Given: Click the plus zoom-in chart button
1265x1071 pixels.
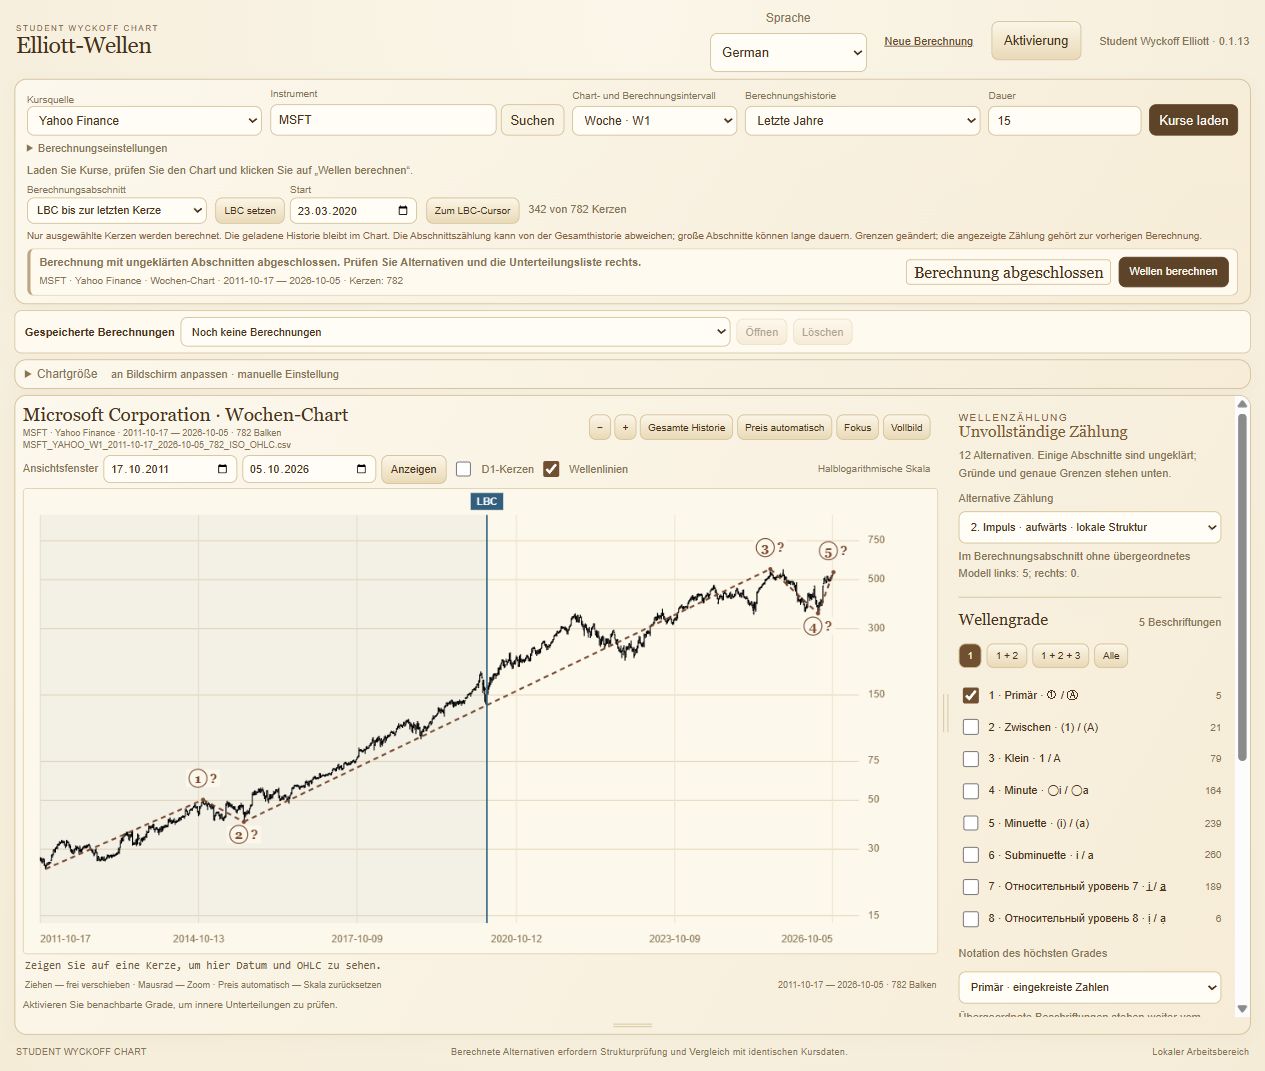Looking at the screenshot, I should coord(625,427).
